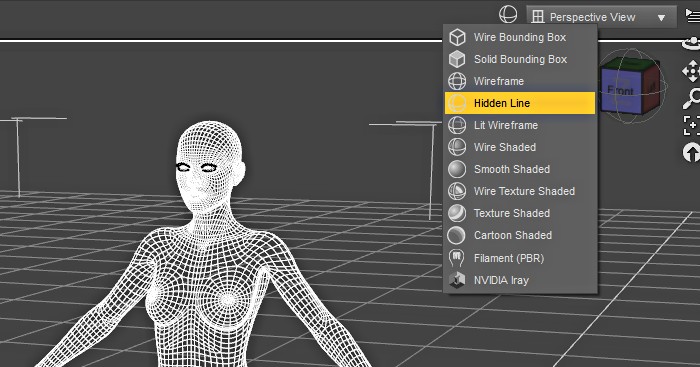Choose Smooth Shaded from the menu

coord(521,169)
